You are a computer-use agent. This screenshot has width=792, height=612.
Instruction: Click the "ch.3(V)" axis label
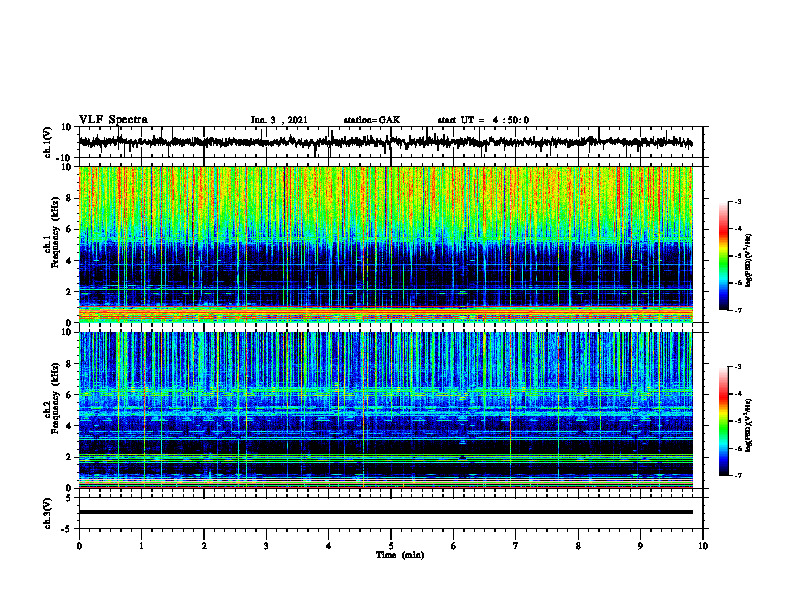[x=48, y=513]
